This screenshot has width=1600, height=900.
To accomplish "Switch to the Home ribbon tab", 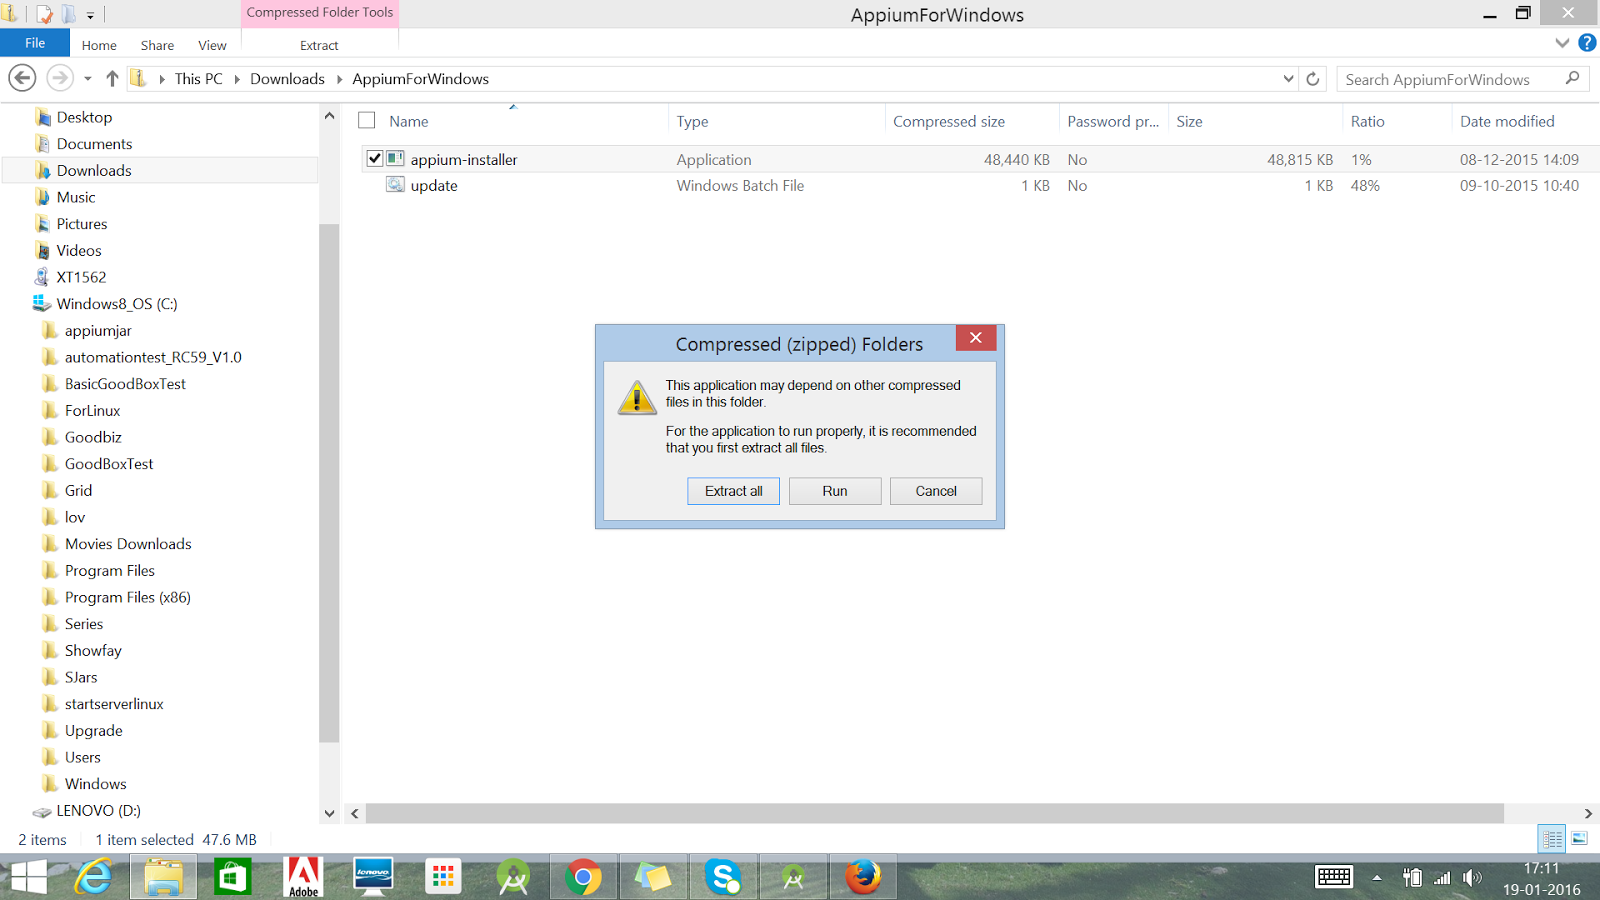I will (x=99, y=45).
